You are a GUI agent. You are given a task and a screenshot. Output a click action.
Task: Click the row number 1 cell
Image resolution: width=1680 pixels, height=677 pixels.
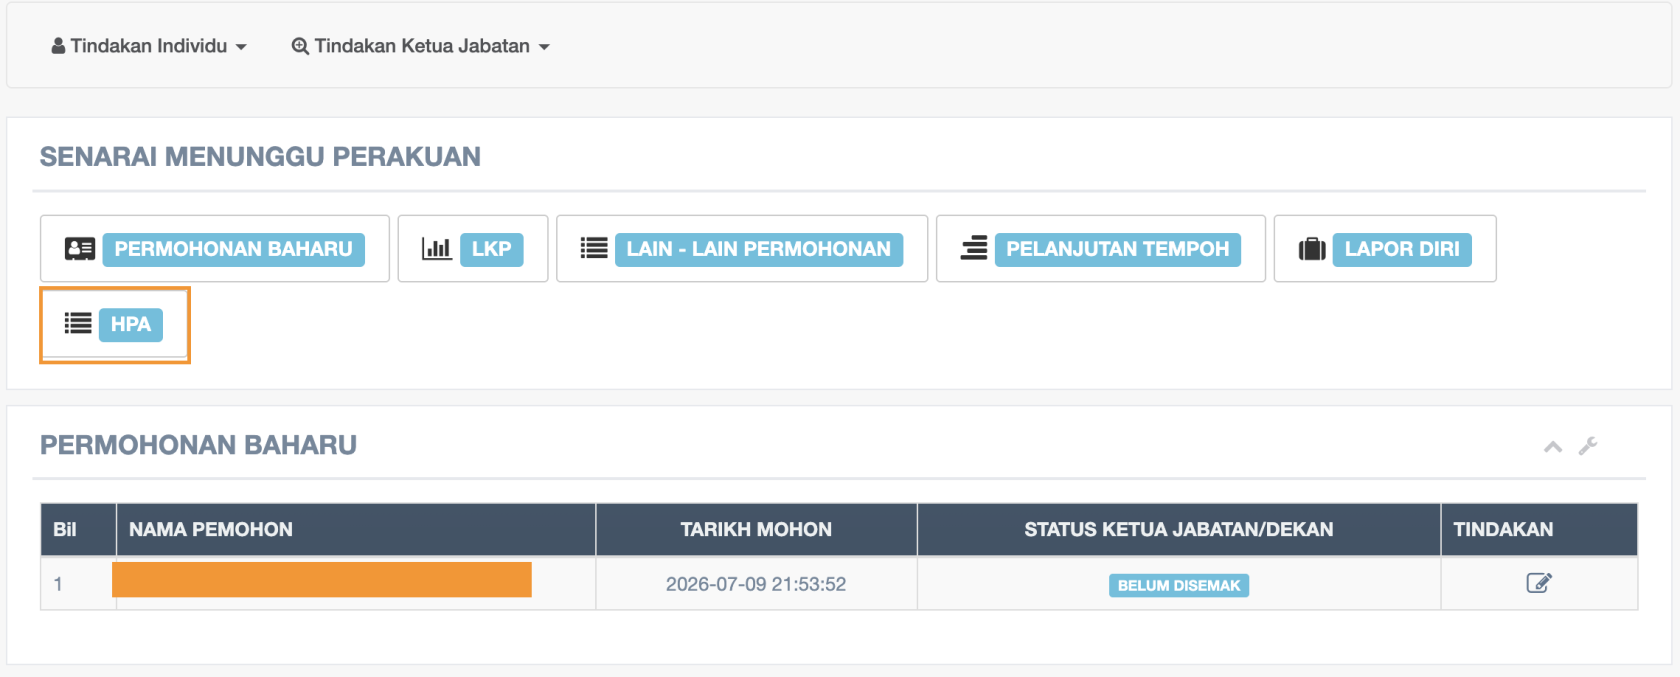(x=78, y=584)
